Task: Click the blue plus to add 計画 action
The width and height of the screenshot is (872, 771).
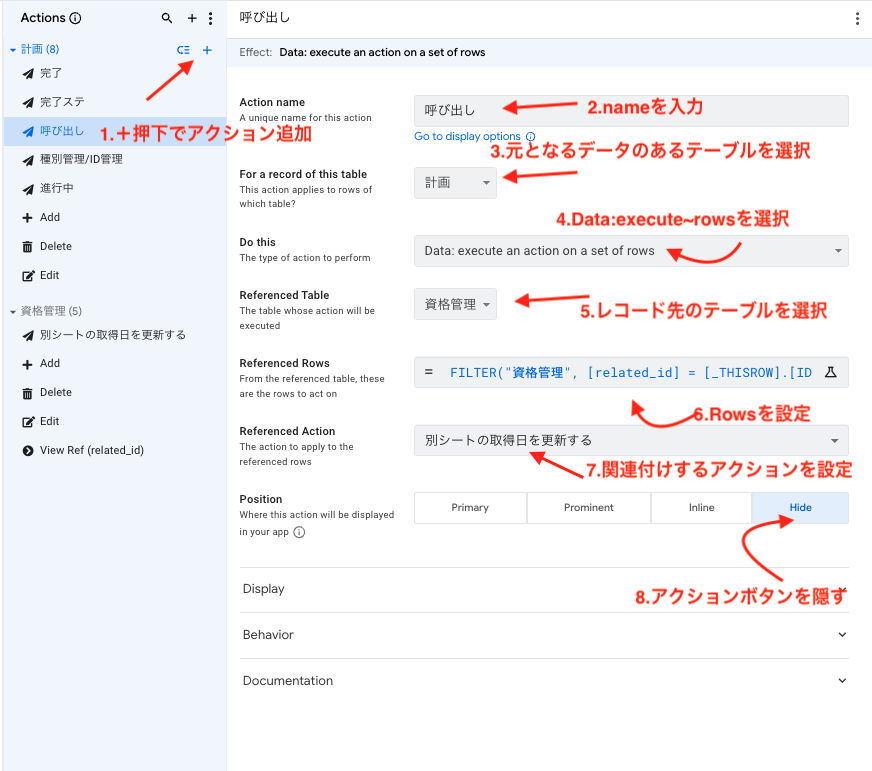Action: point(207,50)
